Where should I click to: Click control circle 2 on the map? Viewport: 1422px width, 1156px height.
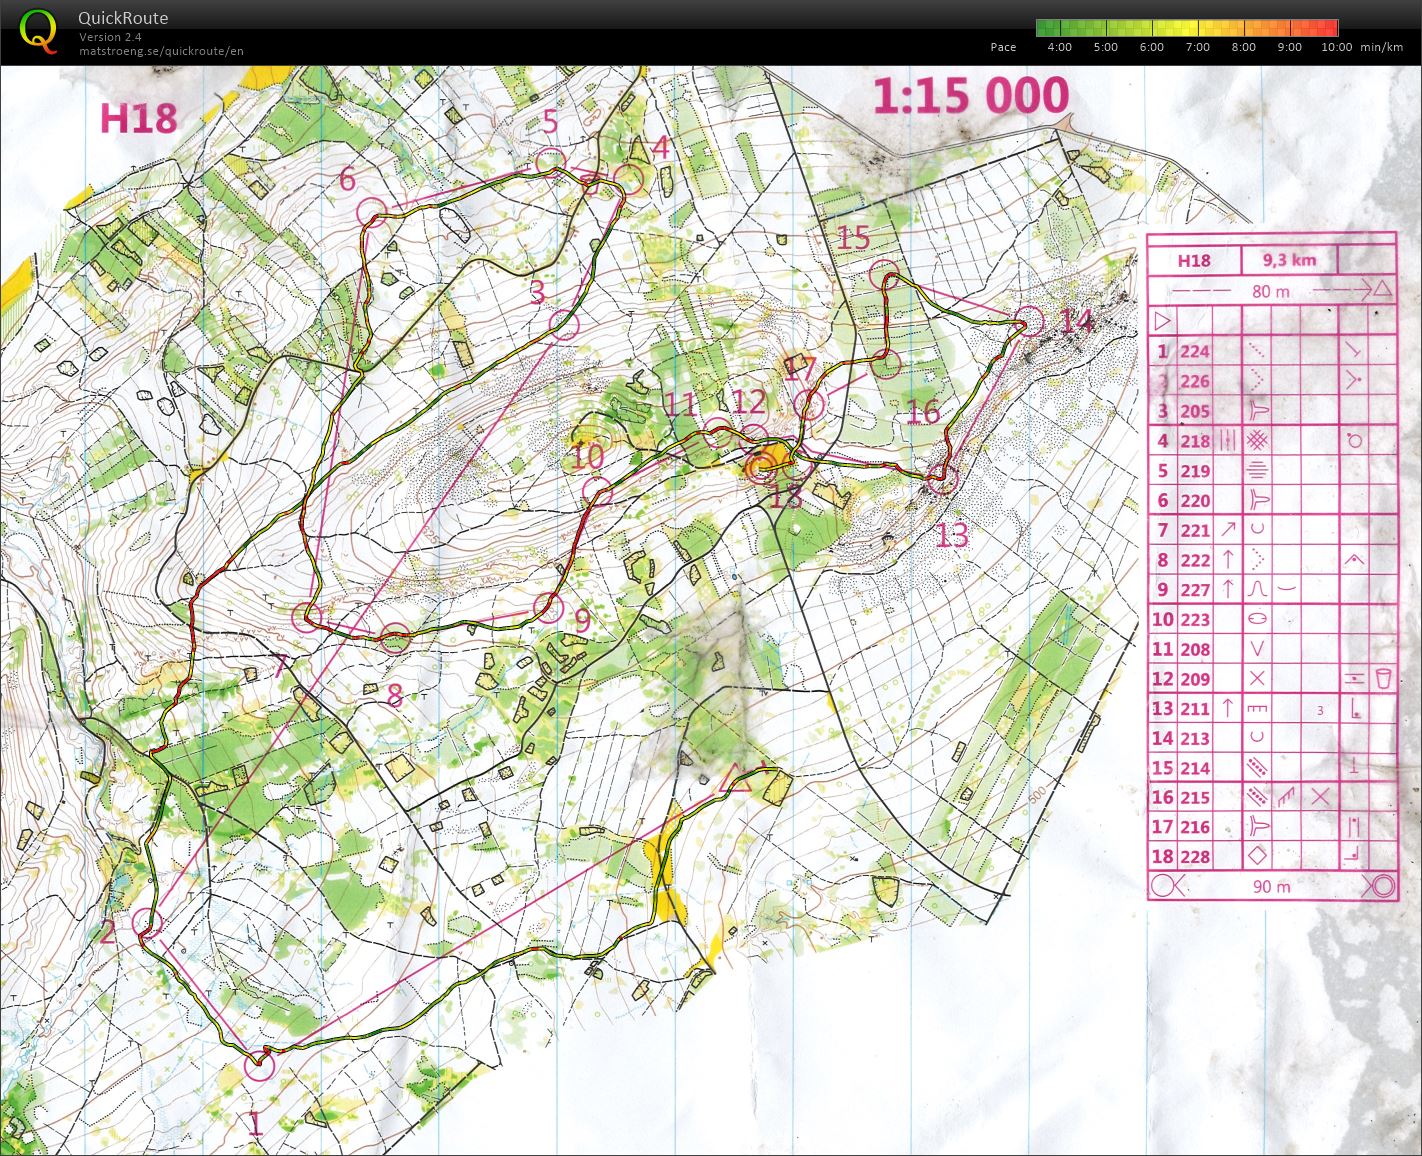pyautogui.click(x=147, y=924)
